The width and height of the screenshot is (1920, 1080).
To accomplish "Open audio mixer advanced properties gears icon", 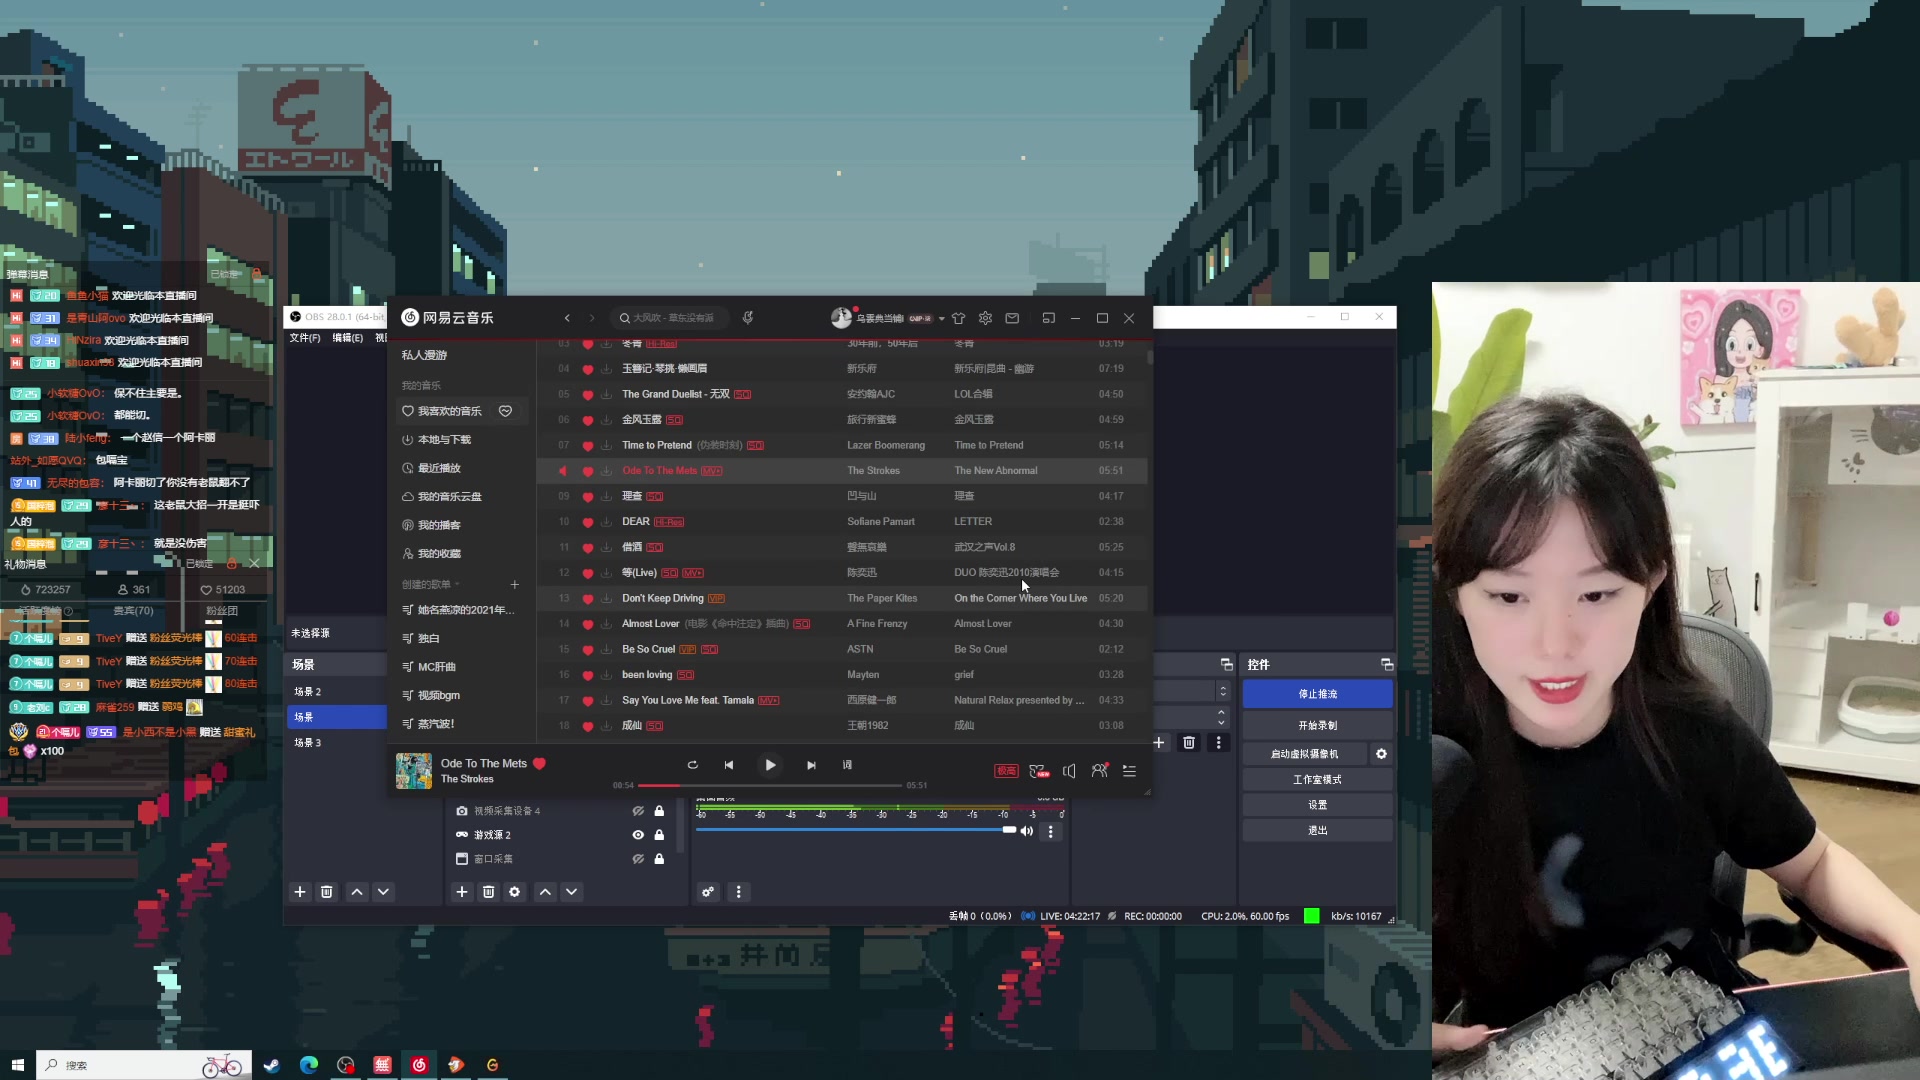I will pos(708,892).
